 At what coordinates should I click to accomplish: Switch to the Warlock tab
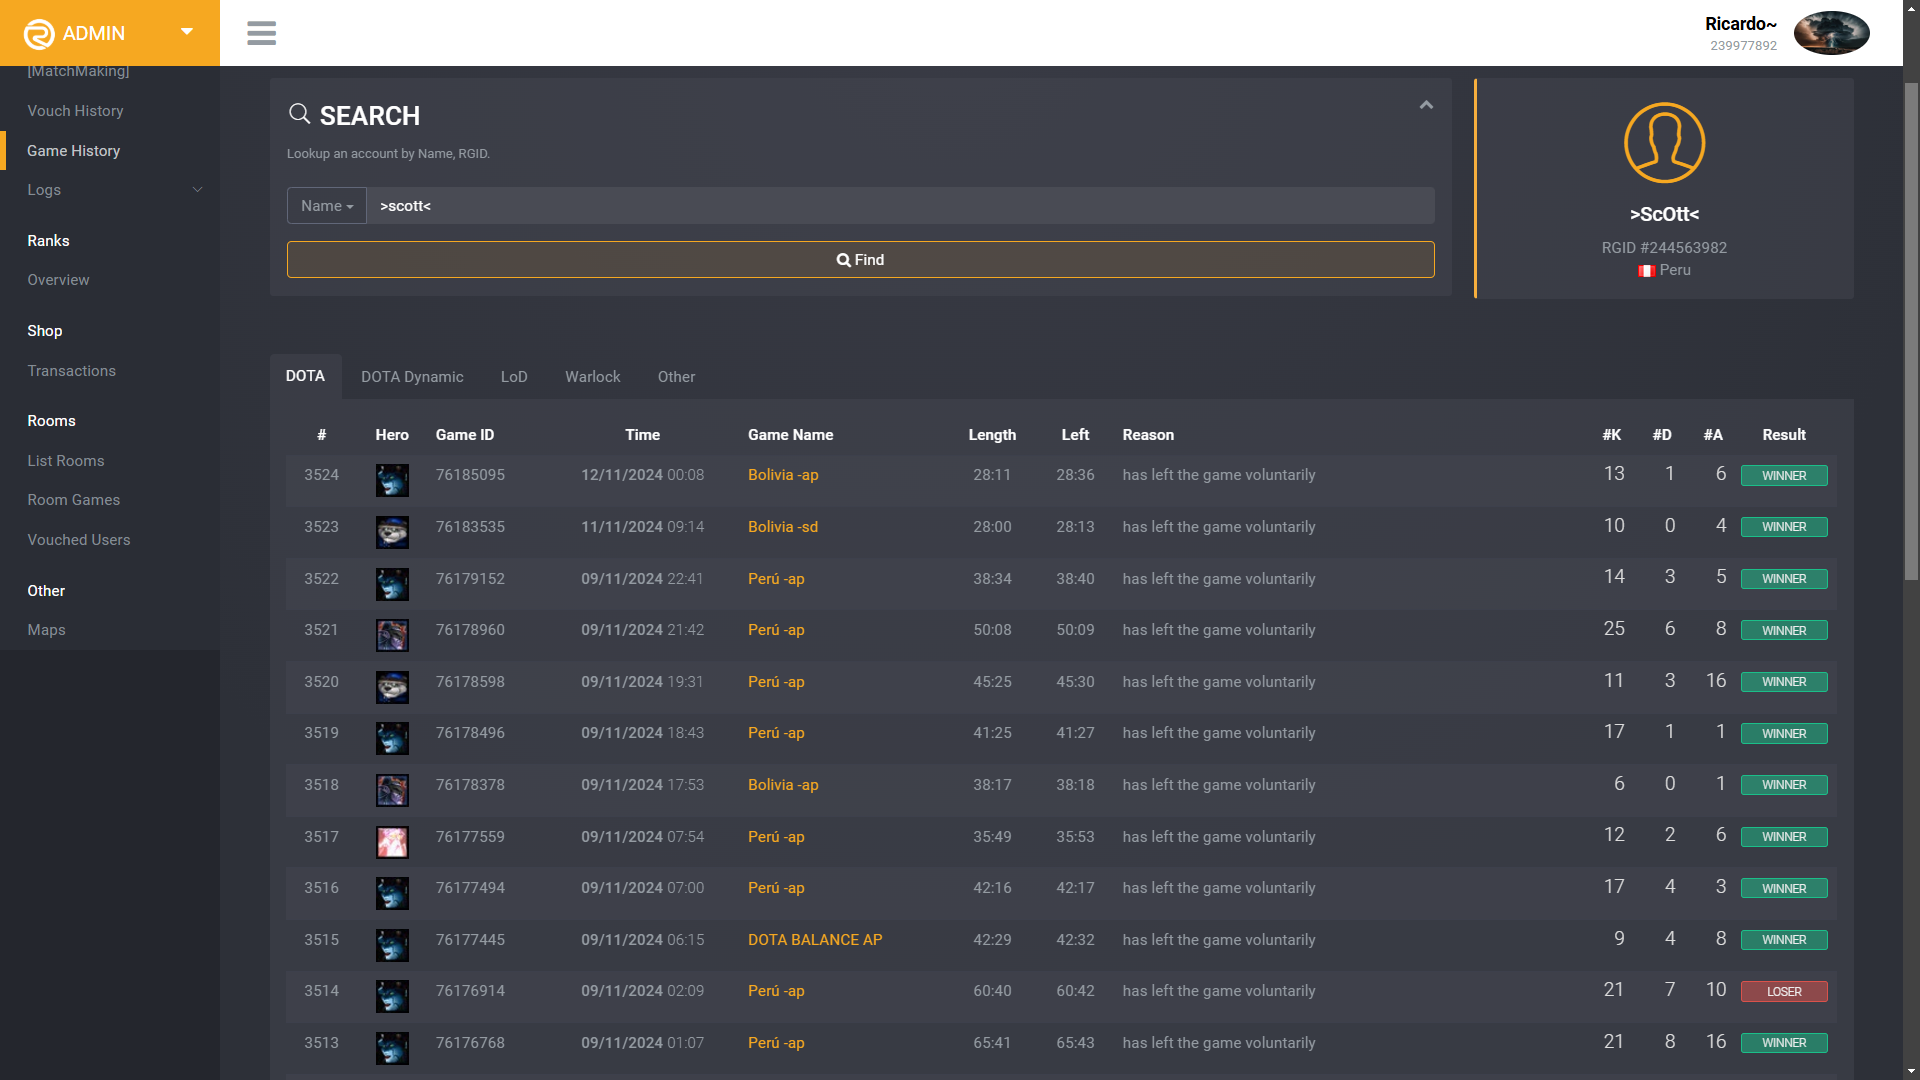coord(593,377)
